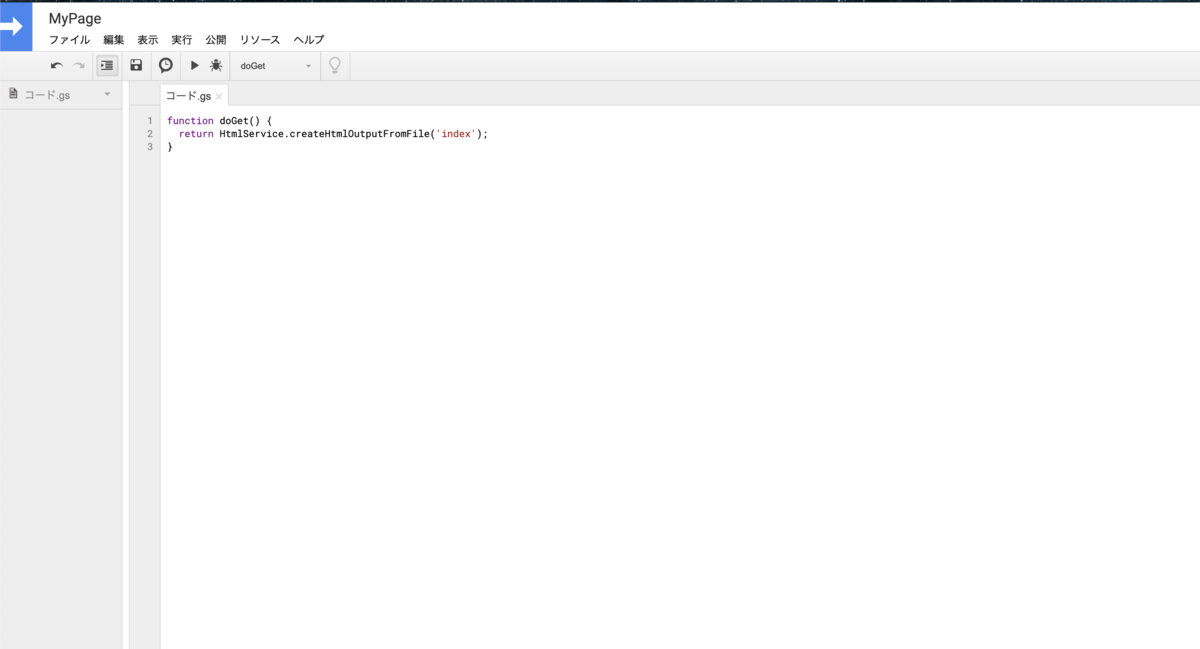Click the closing brace on line 3
1200x649 pixels.
pos(170,147)
